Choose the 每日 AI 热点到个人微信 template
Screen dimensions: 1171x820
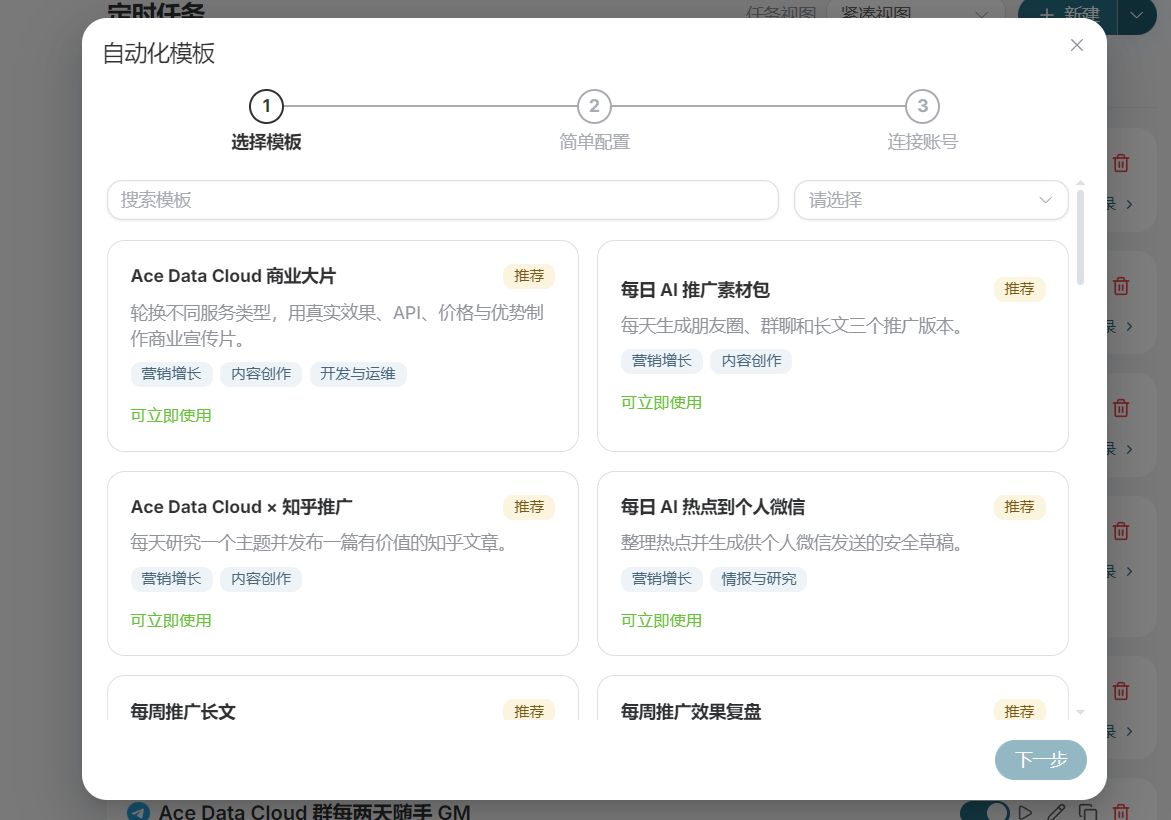[x=833, y=563]
